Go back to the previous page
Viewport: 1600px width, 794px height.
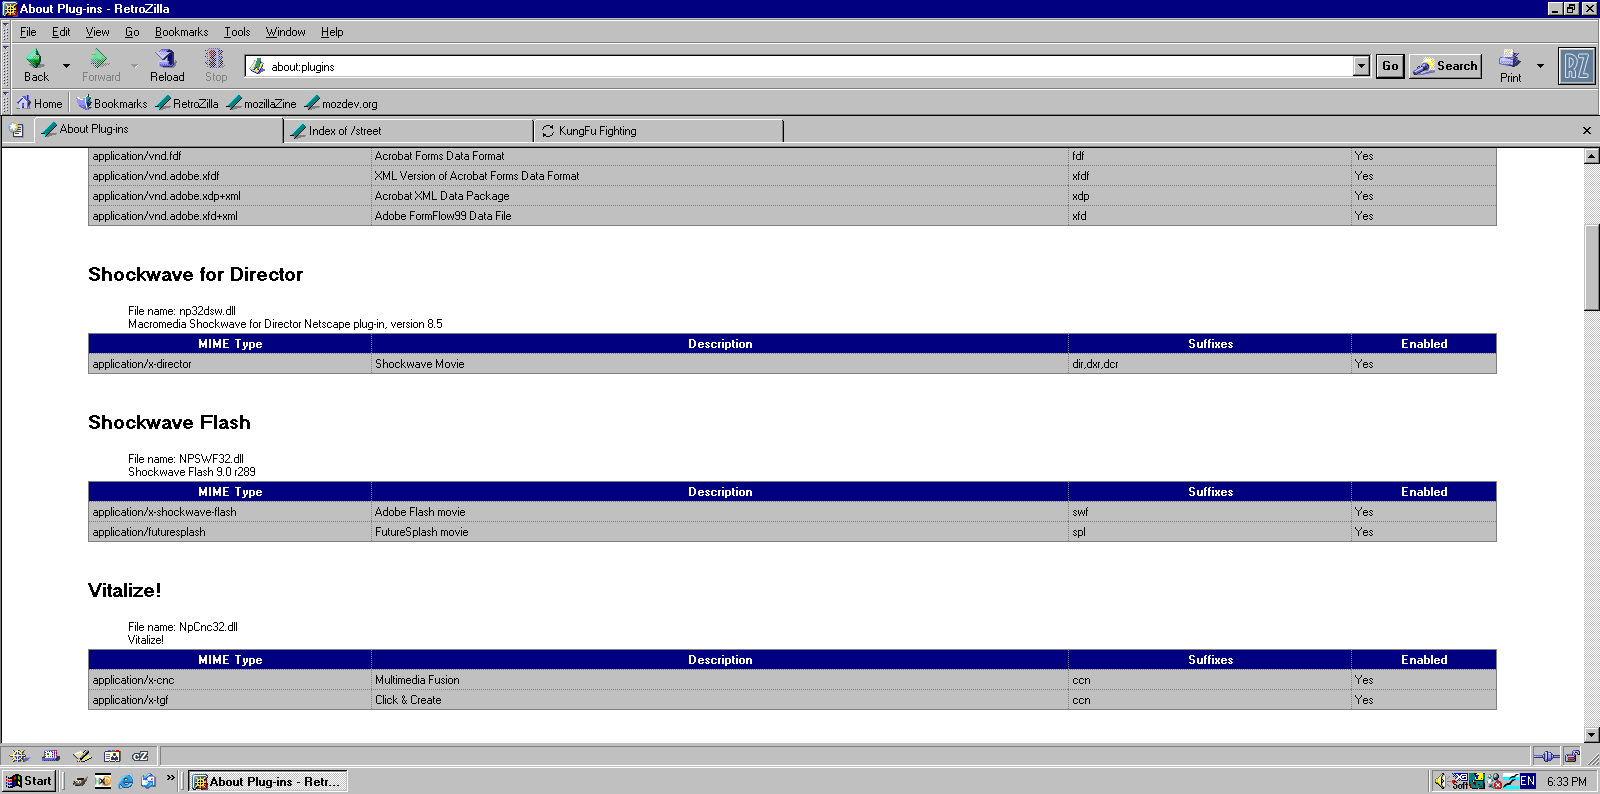tap(36, 66)
